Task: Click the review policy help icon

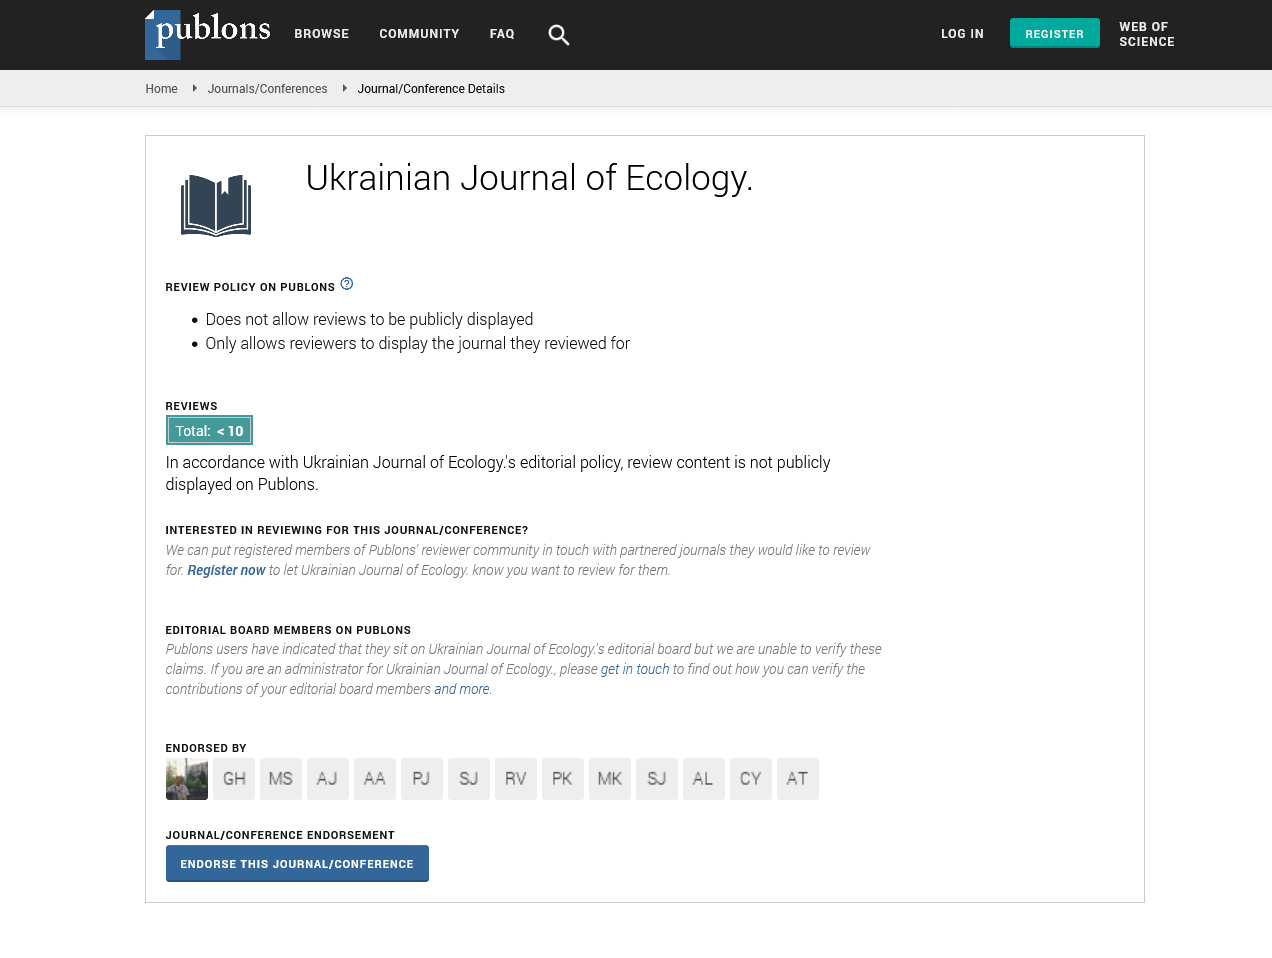Action: tap(347, 284)
